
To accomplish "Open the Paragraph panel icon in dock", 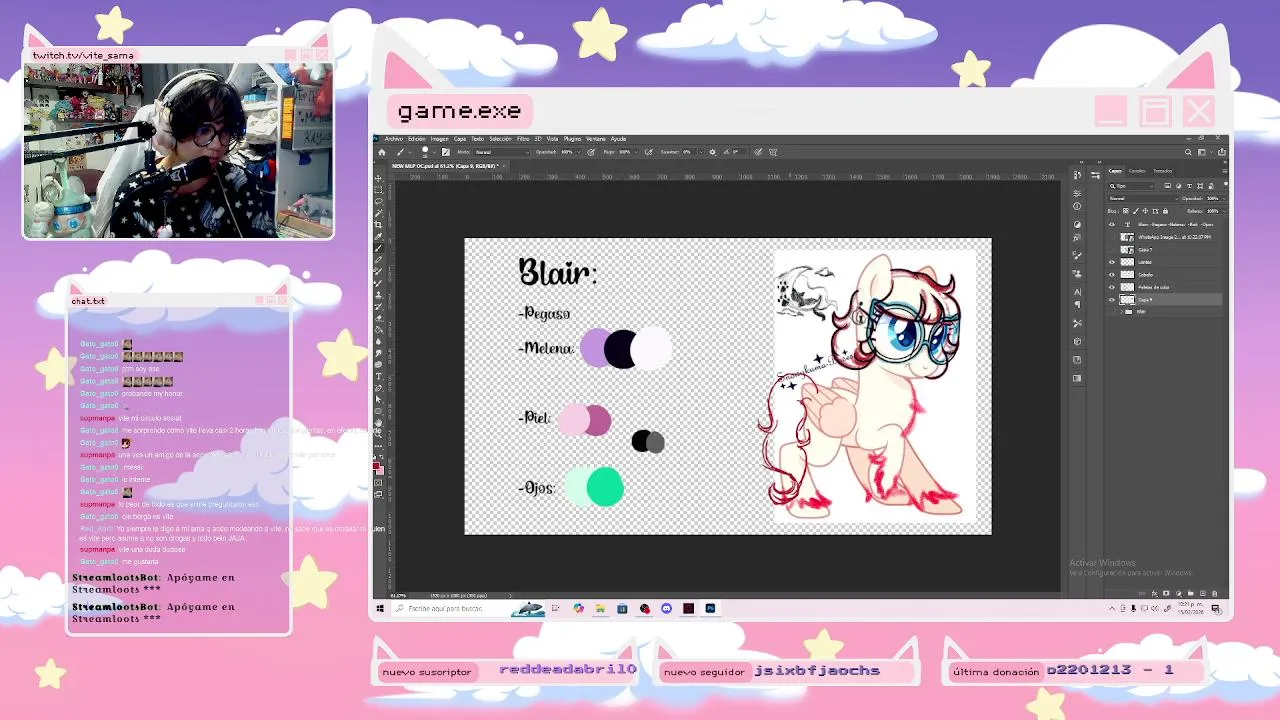I will [1077, 305].
